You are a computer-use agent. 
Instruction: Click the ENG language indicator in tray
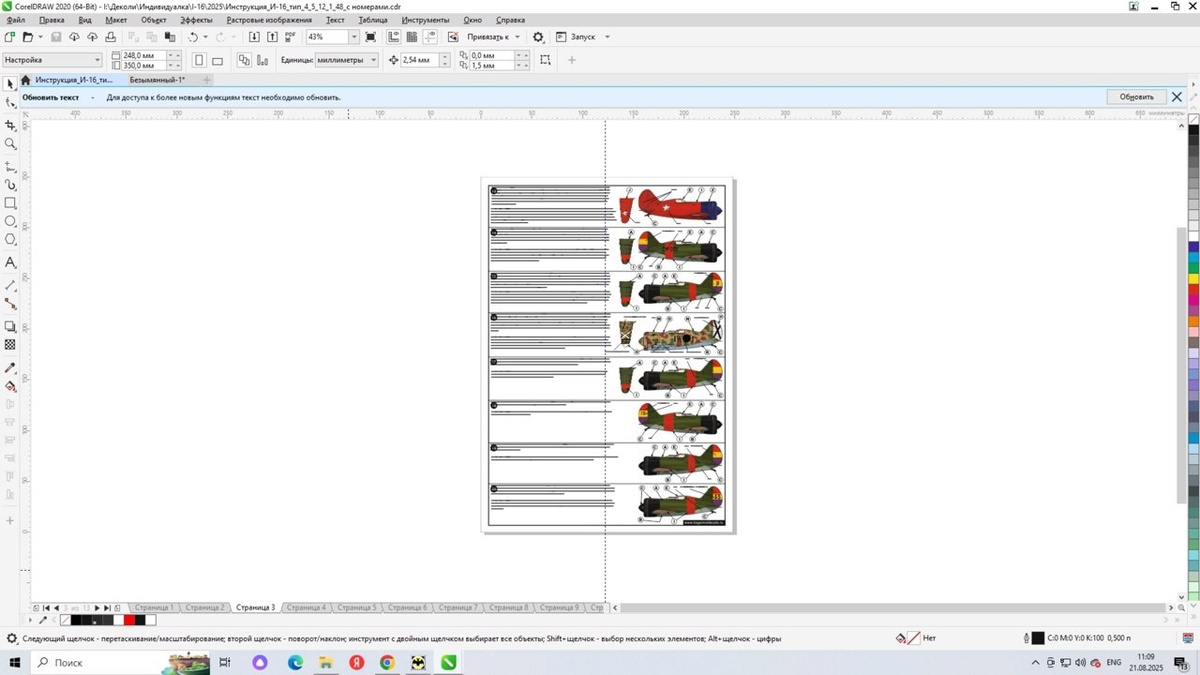[1113, 662]
